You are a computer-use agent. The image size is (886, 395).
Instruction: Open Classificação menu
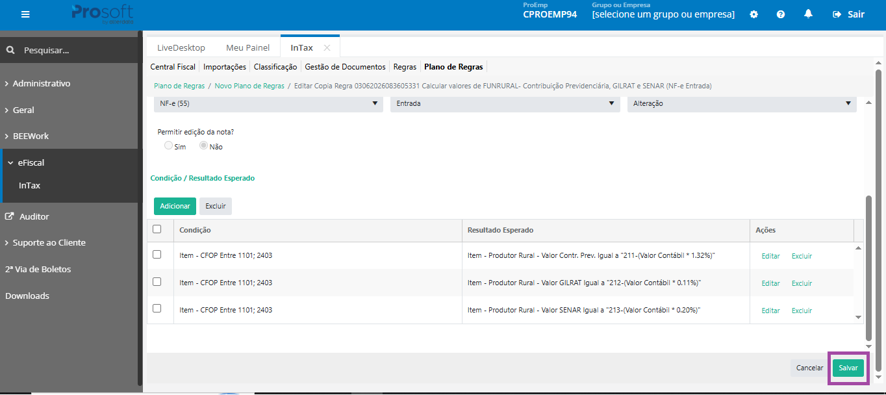275,67
